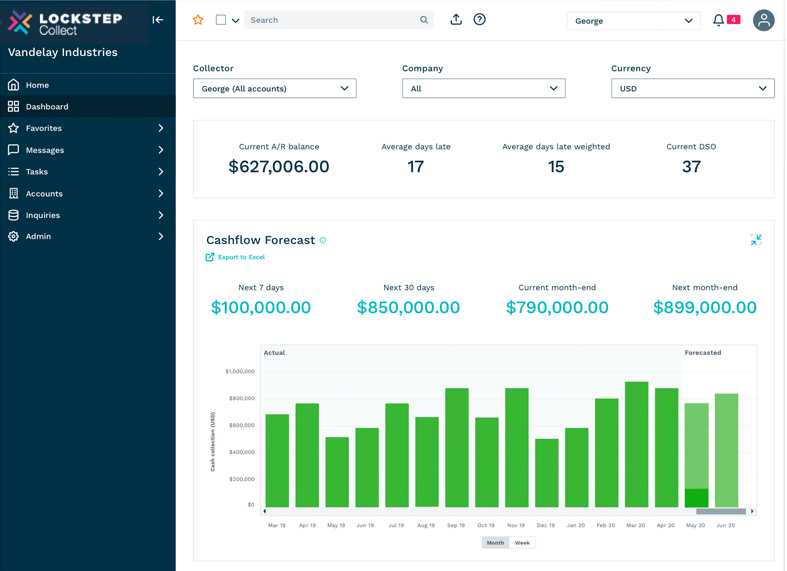This screenshot has height=571, width=787.
Task: Expand the Accounts sidebar menu
Action: coord(44,194)
